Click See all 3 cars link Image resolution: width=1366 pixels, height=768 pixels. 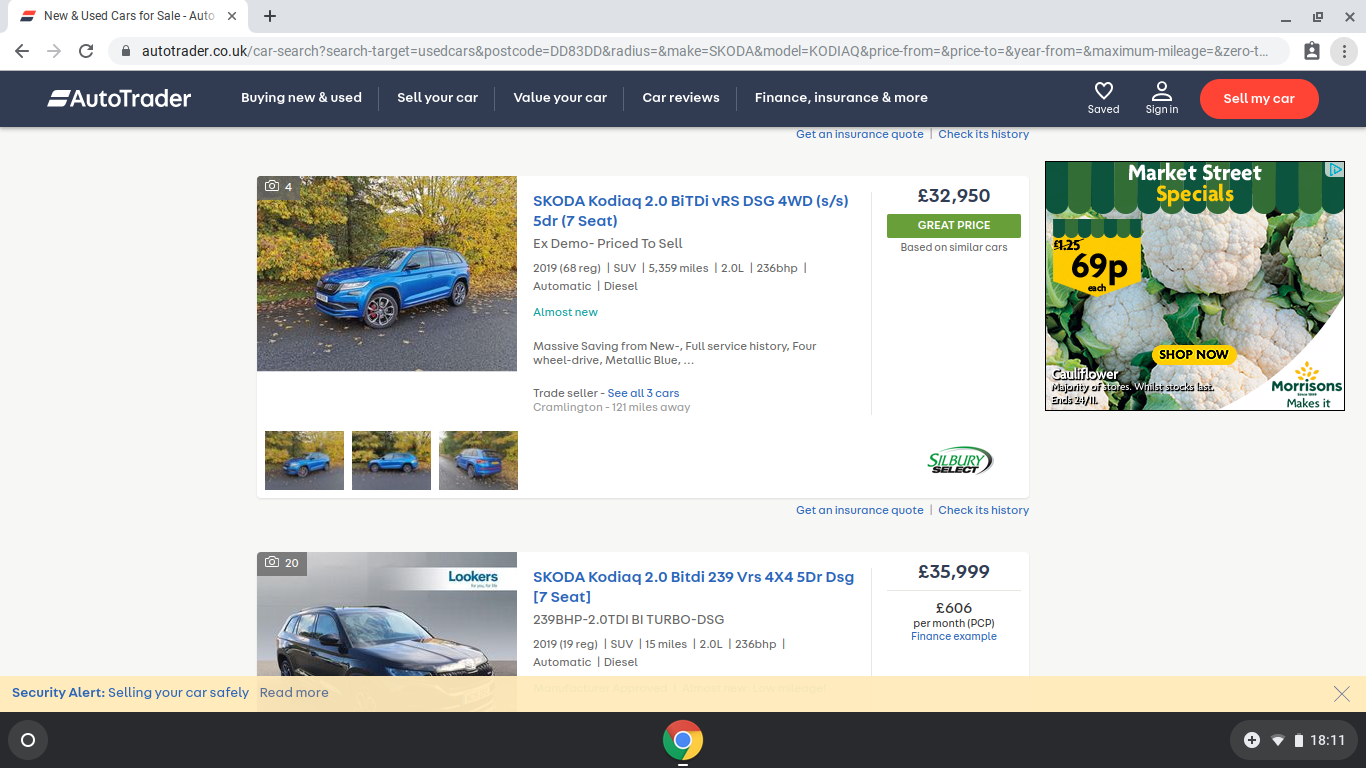click(x=643, y=393)
